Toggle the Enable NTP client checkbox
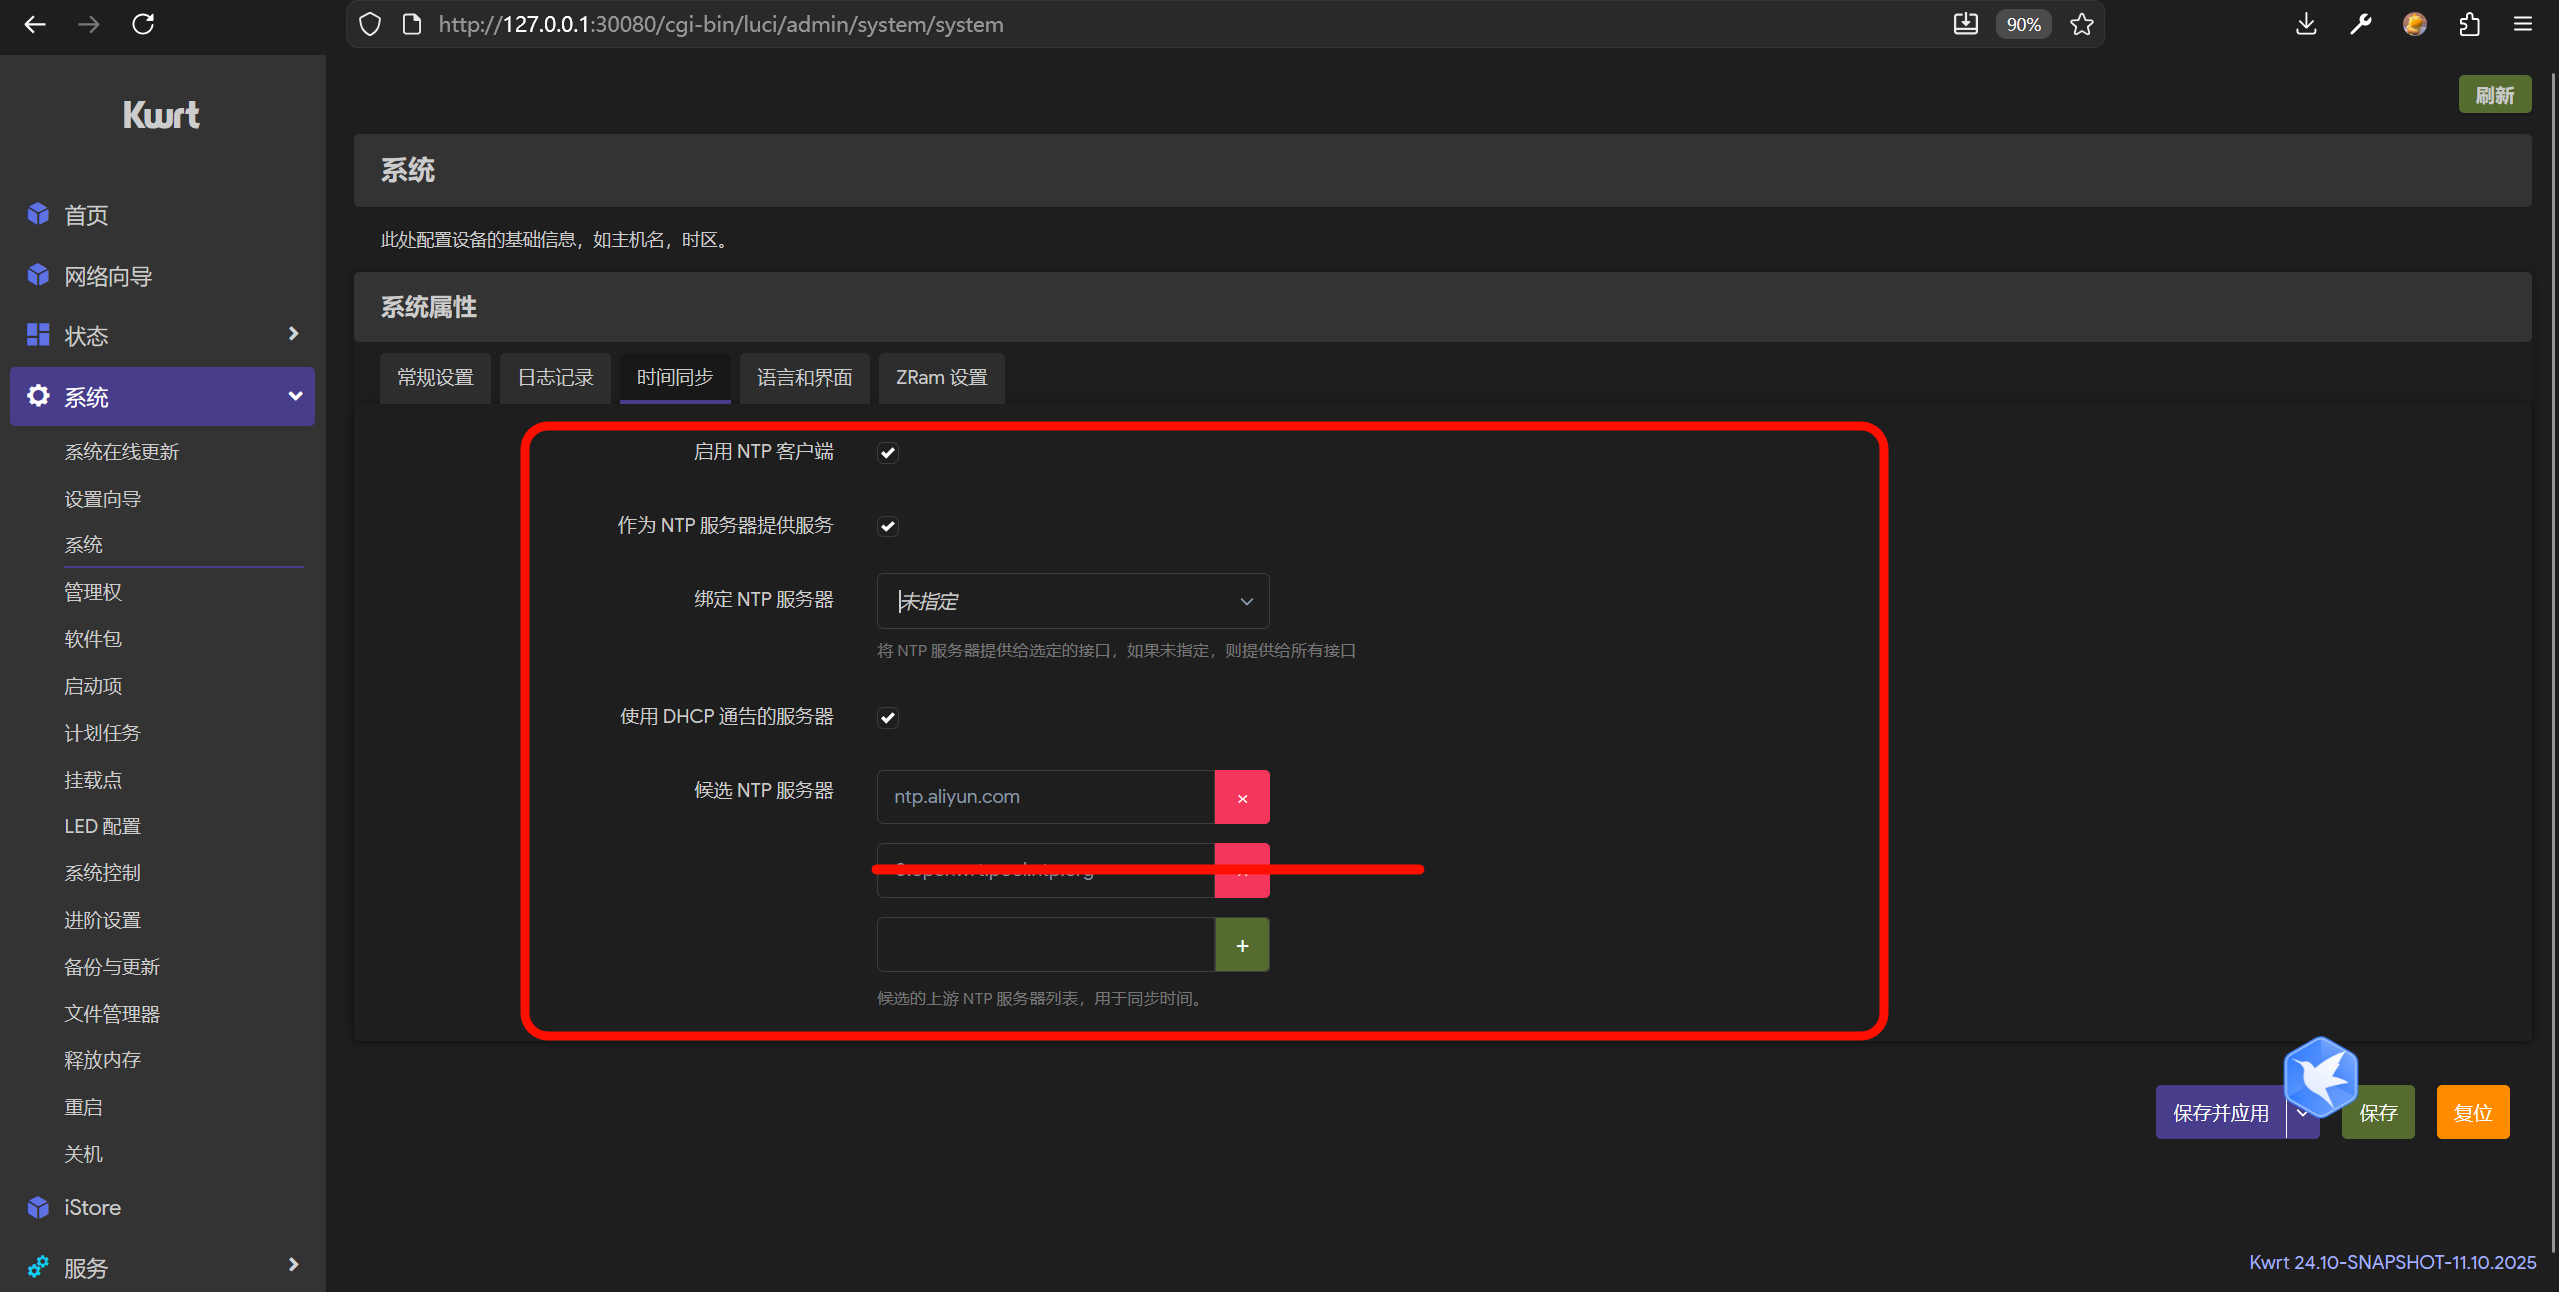The image size is (2559, 1292). (x=888, y=453)
